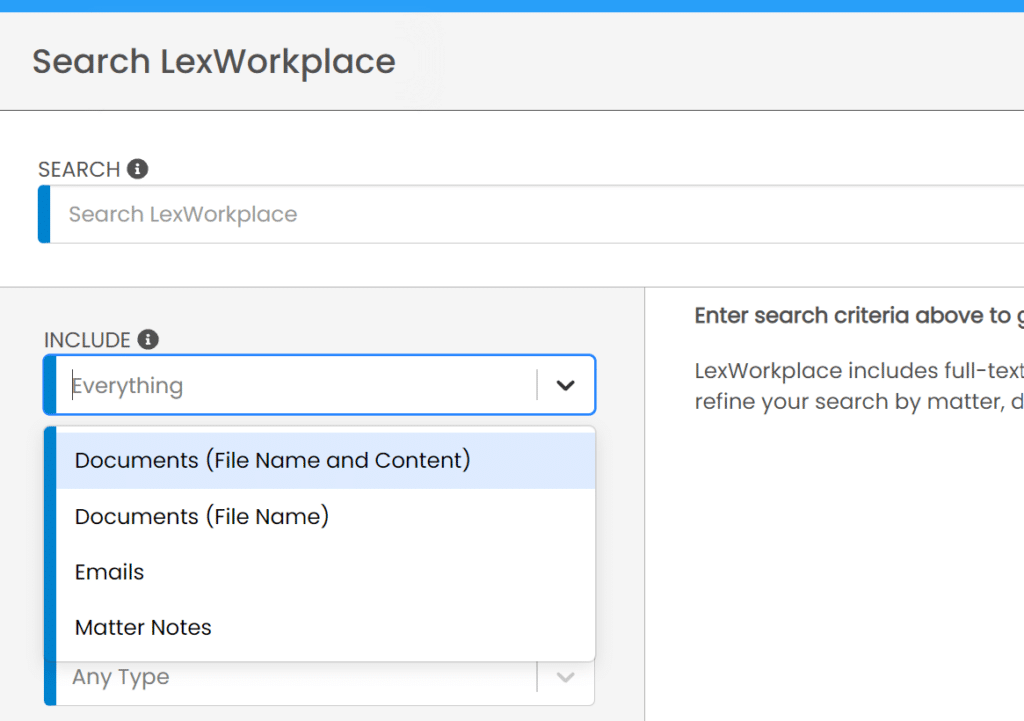The width and height of the screenshot is (1024, 721).
Task: Click the INCLUDE section label
Action: point(85,340)
